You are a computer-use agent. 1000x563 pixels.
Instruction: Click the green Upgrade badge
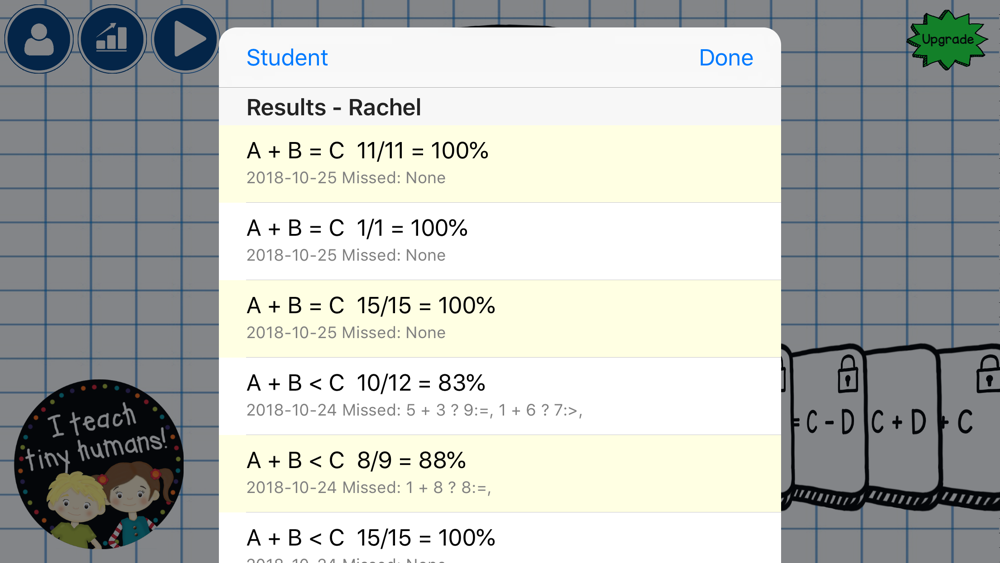[948, 40]
